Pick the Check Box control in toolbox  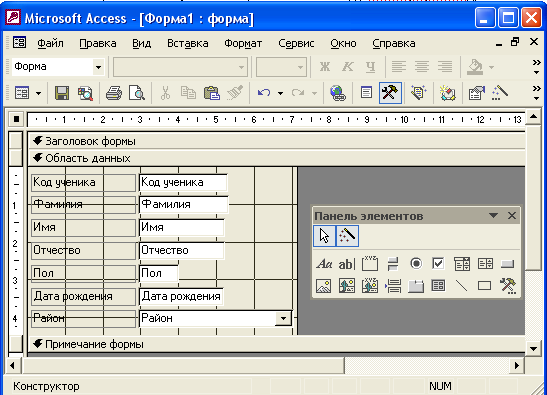click(x=438, y=264)
